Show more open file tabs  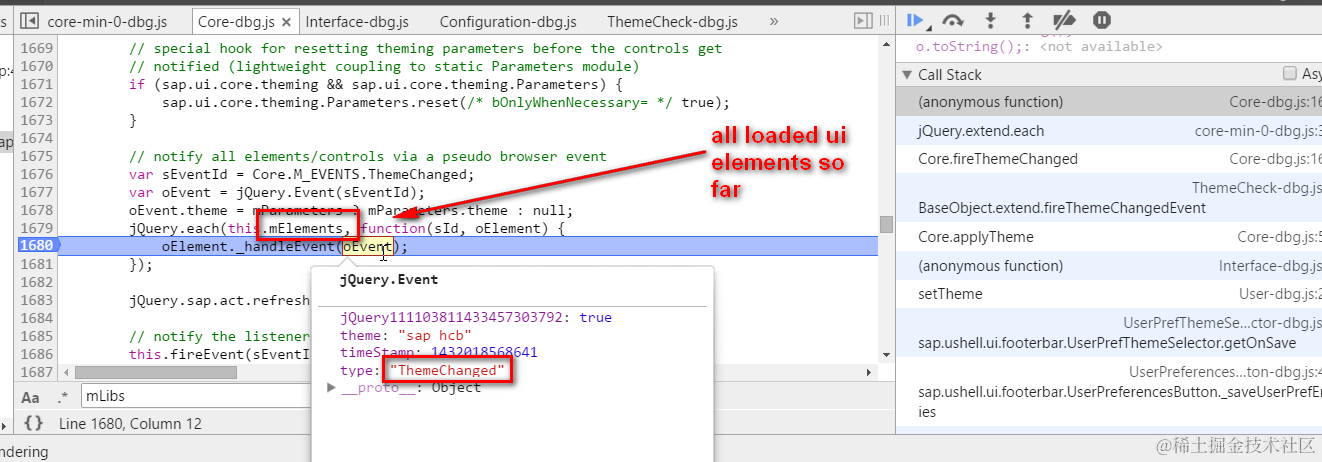(774, 21)
